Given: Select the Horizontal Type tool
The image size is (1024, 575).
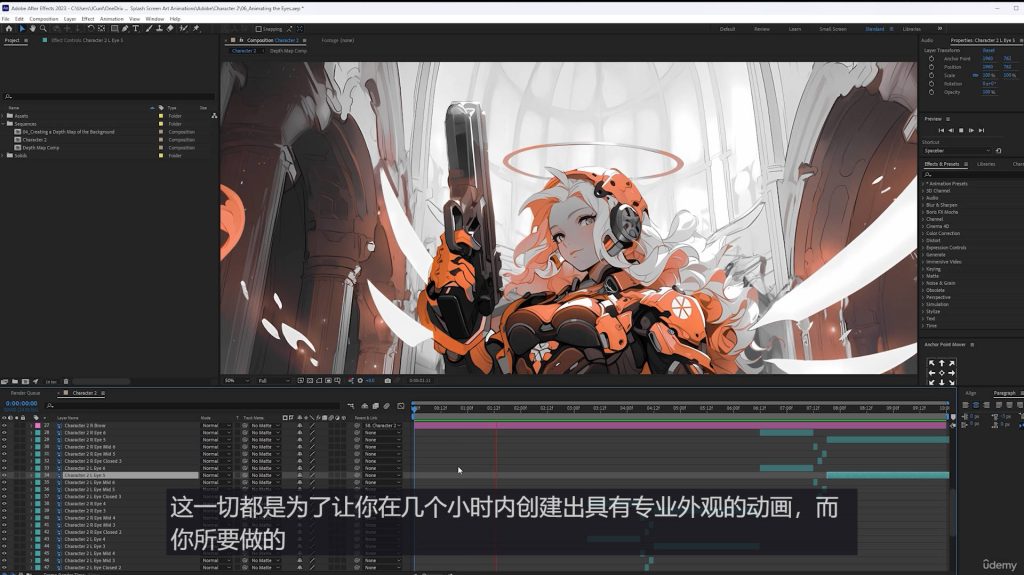Looking at the screenshot, I should tap(136, 29).
